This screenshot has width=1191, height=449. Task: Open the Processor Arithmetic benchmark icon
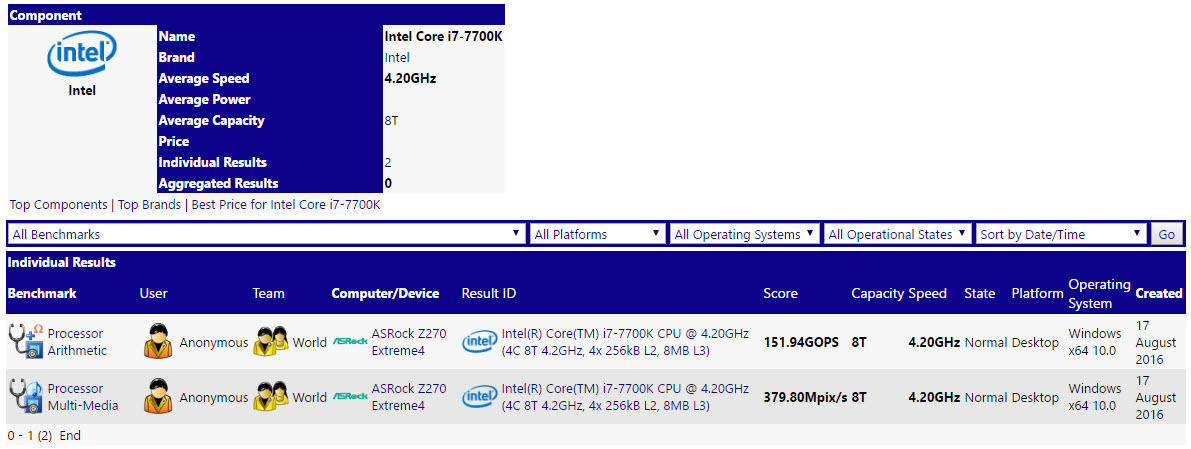tap(26, 341)
